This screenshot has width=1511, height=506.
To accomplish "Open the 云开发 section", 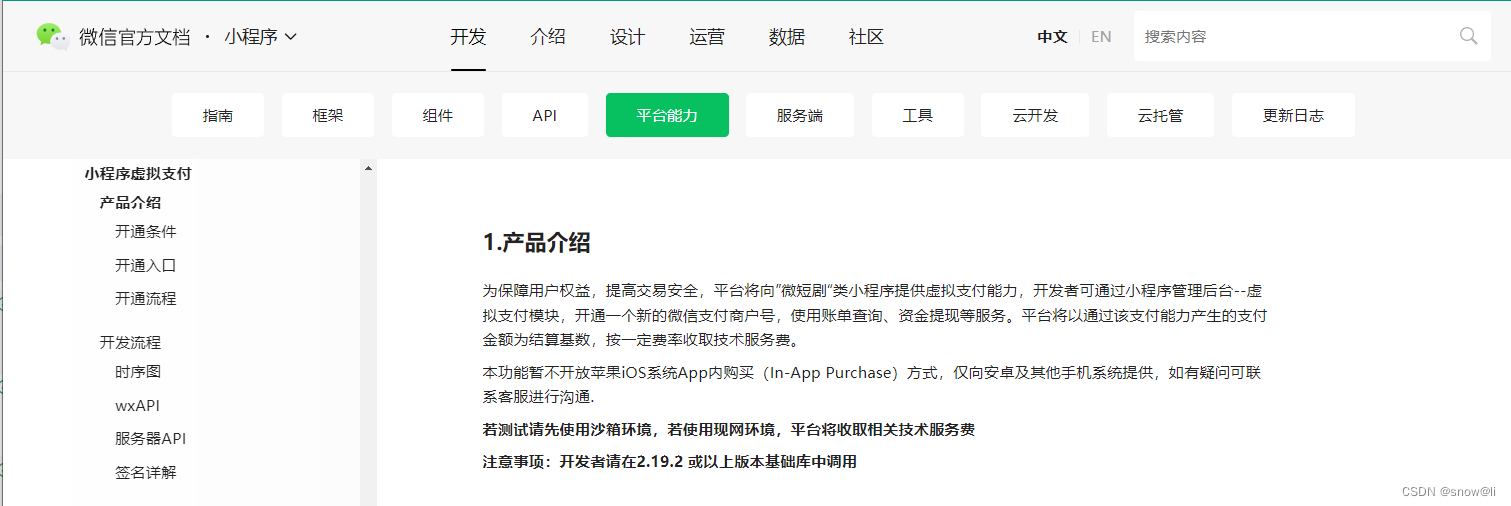I will [1035, 115].
